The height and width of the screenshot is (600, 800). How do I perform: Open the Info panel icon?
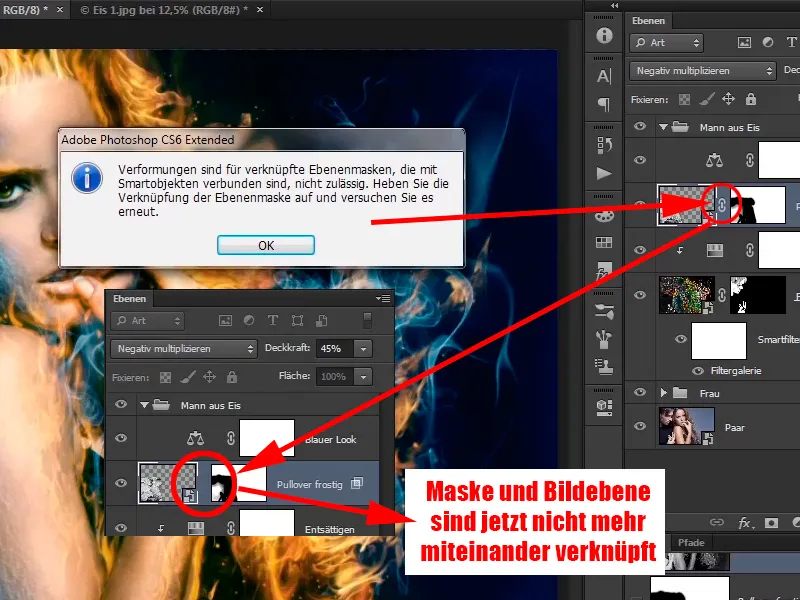tap(604, 35)
